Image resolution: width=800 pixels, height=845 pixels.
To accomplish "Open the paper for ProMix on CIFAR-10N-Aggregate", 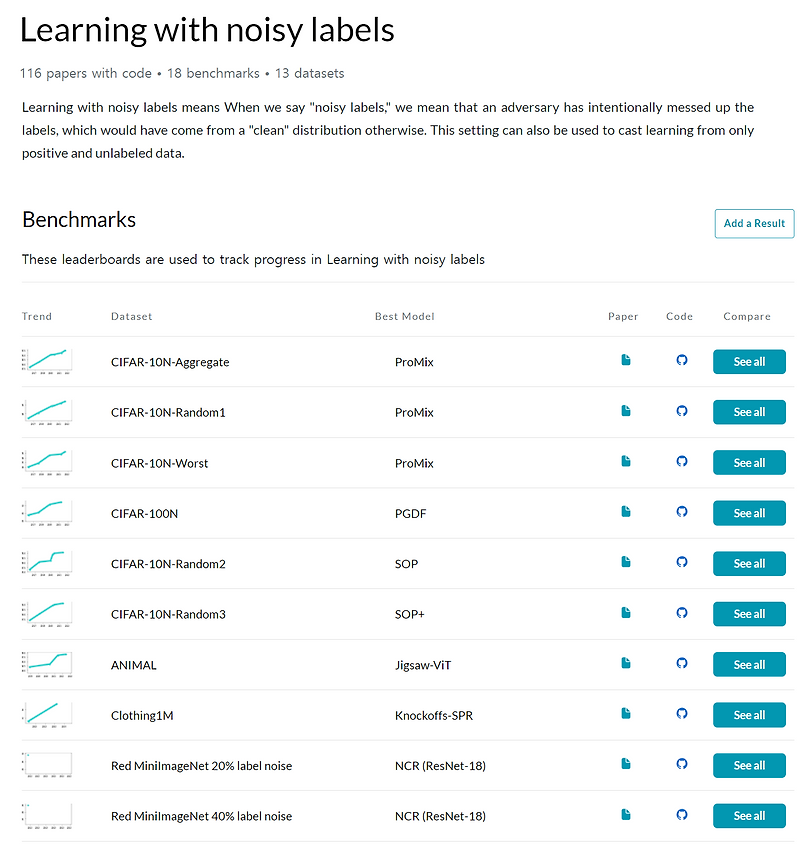I will [625, 361].
